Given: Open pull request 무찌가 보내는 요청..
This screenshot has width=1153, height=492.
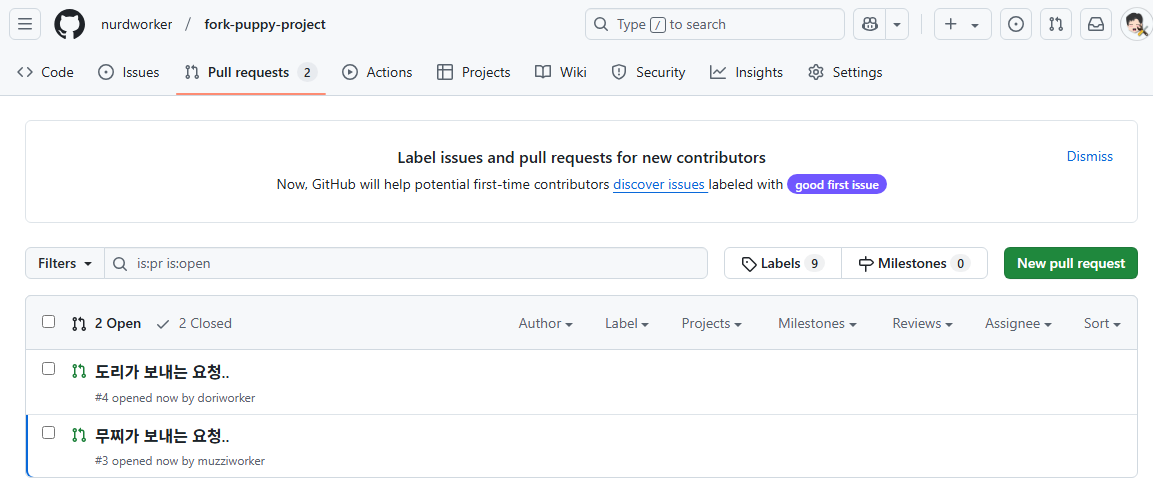Looking at the screenshot, I should pyautogui.click(x=163, y=435).
